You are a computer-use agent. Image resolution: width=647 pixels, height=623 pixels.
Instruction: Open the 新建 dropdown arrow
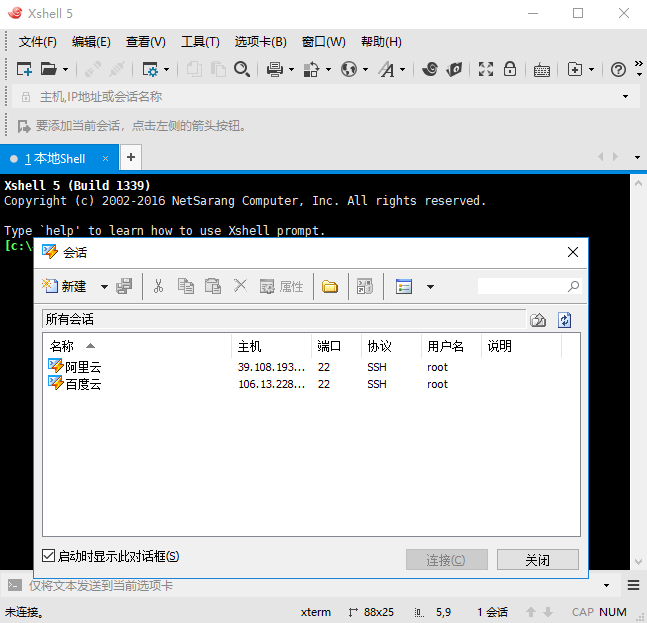pyautogui.click(x=104, y=287)
